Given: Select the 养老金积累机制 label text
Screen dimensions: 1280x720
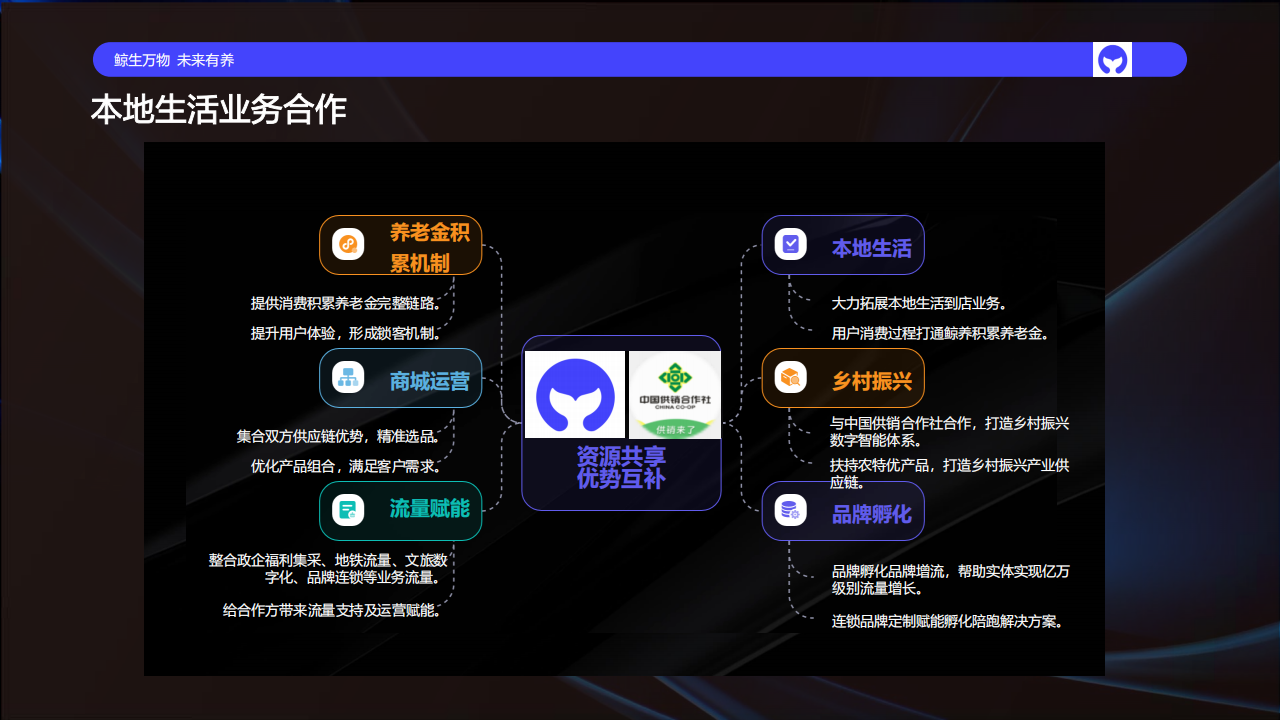Looking at the screenshot, I should point(429,247).
